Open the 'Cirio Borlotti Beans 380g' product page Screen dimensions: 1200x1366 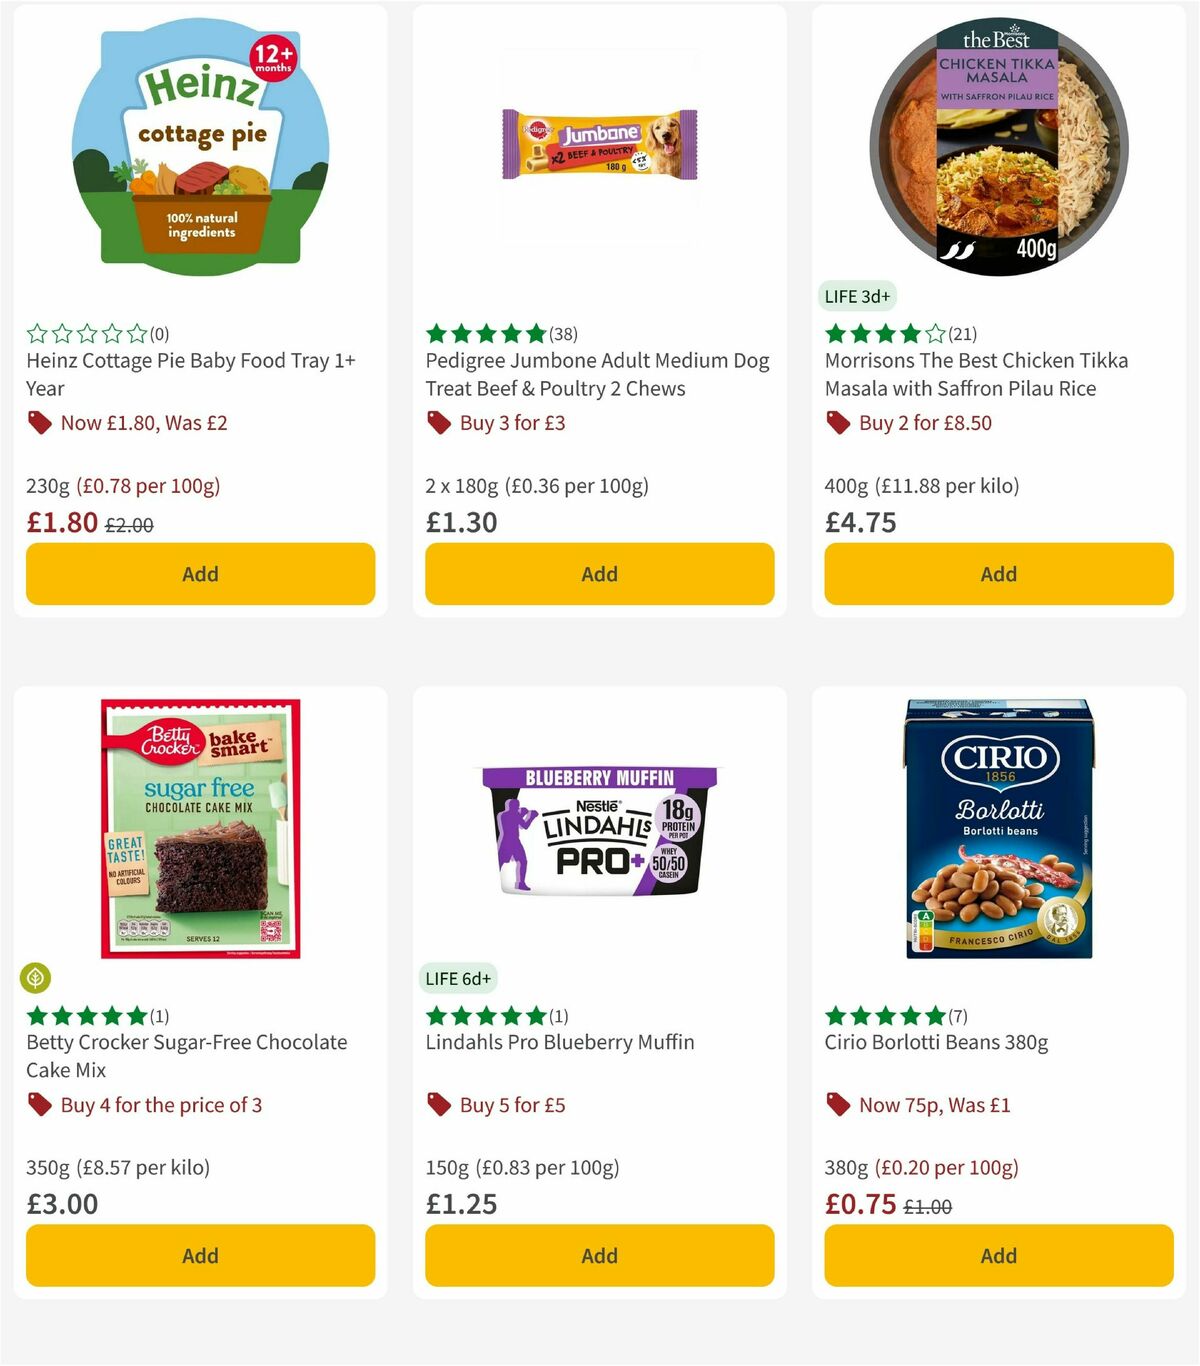tap(935, 1042)
